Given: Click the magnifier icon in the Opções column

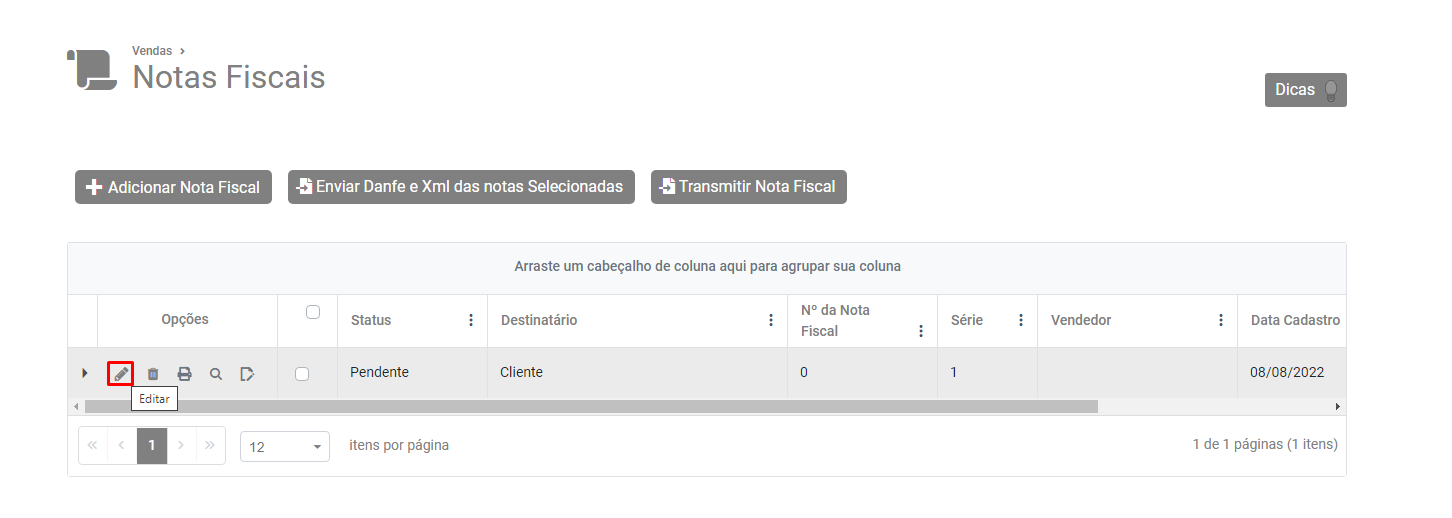Looking at the screenshot, I should point(216,373).
